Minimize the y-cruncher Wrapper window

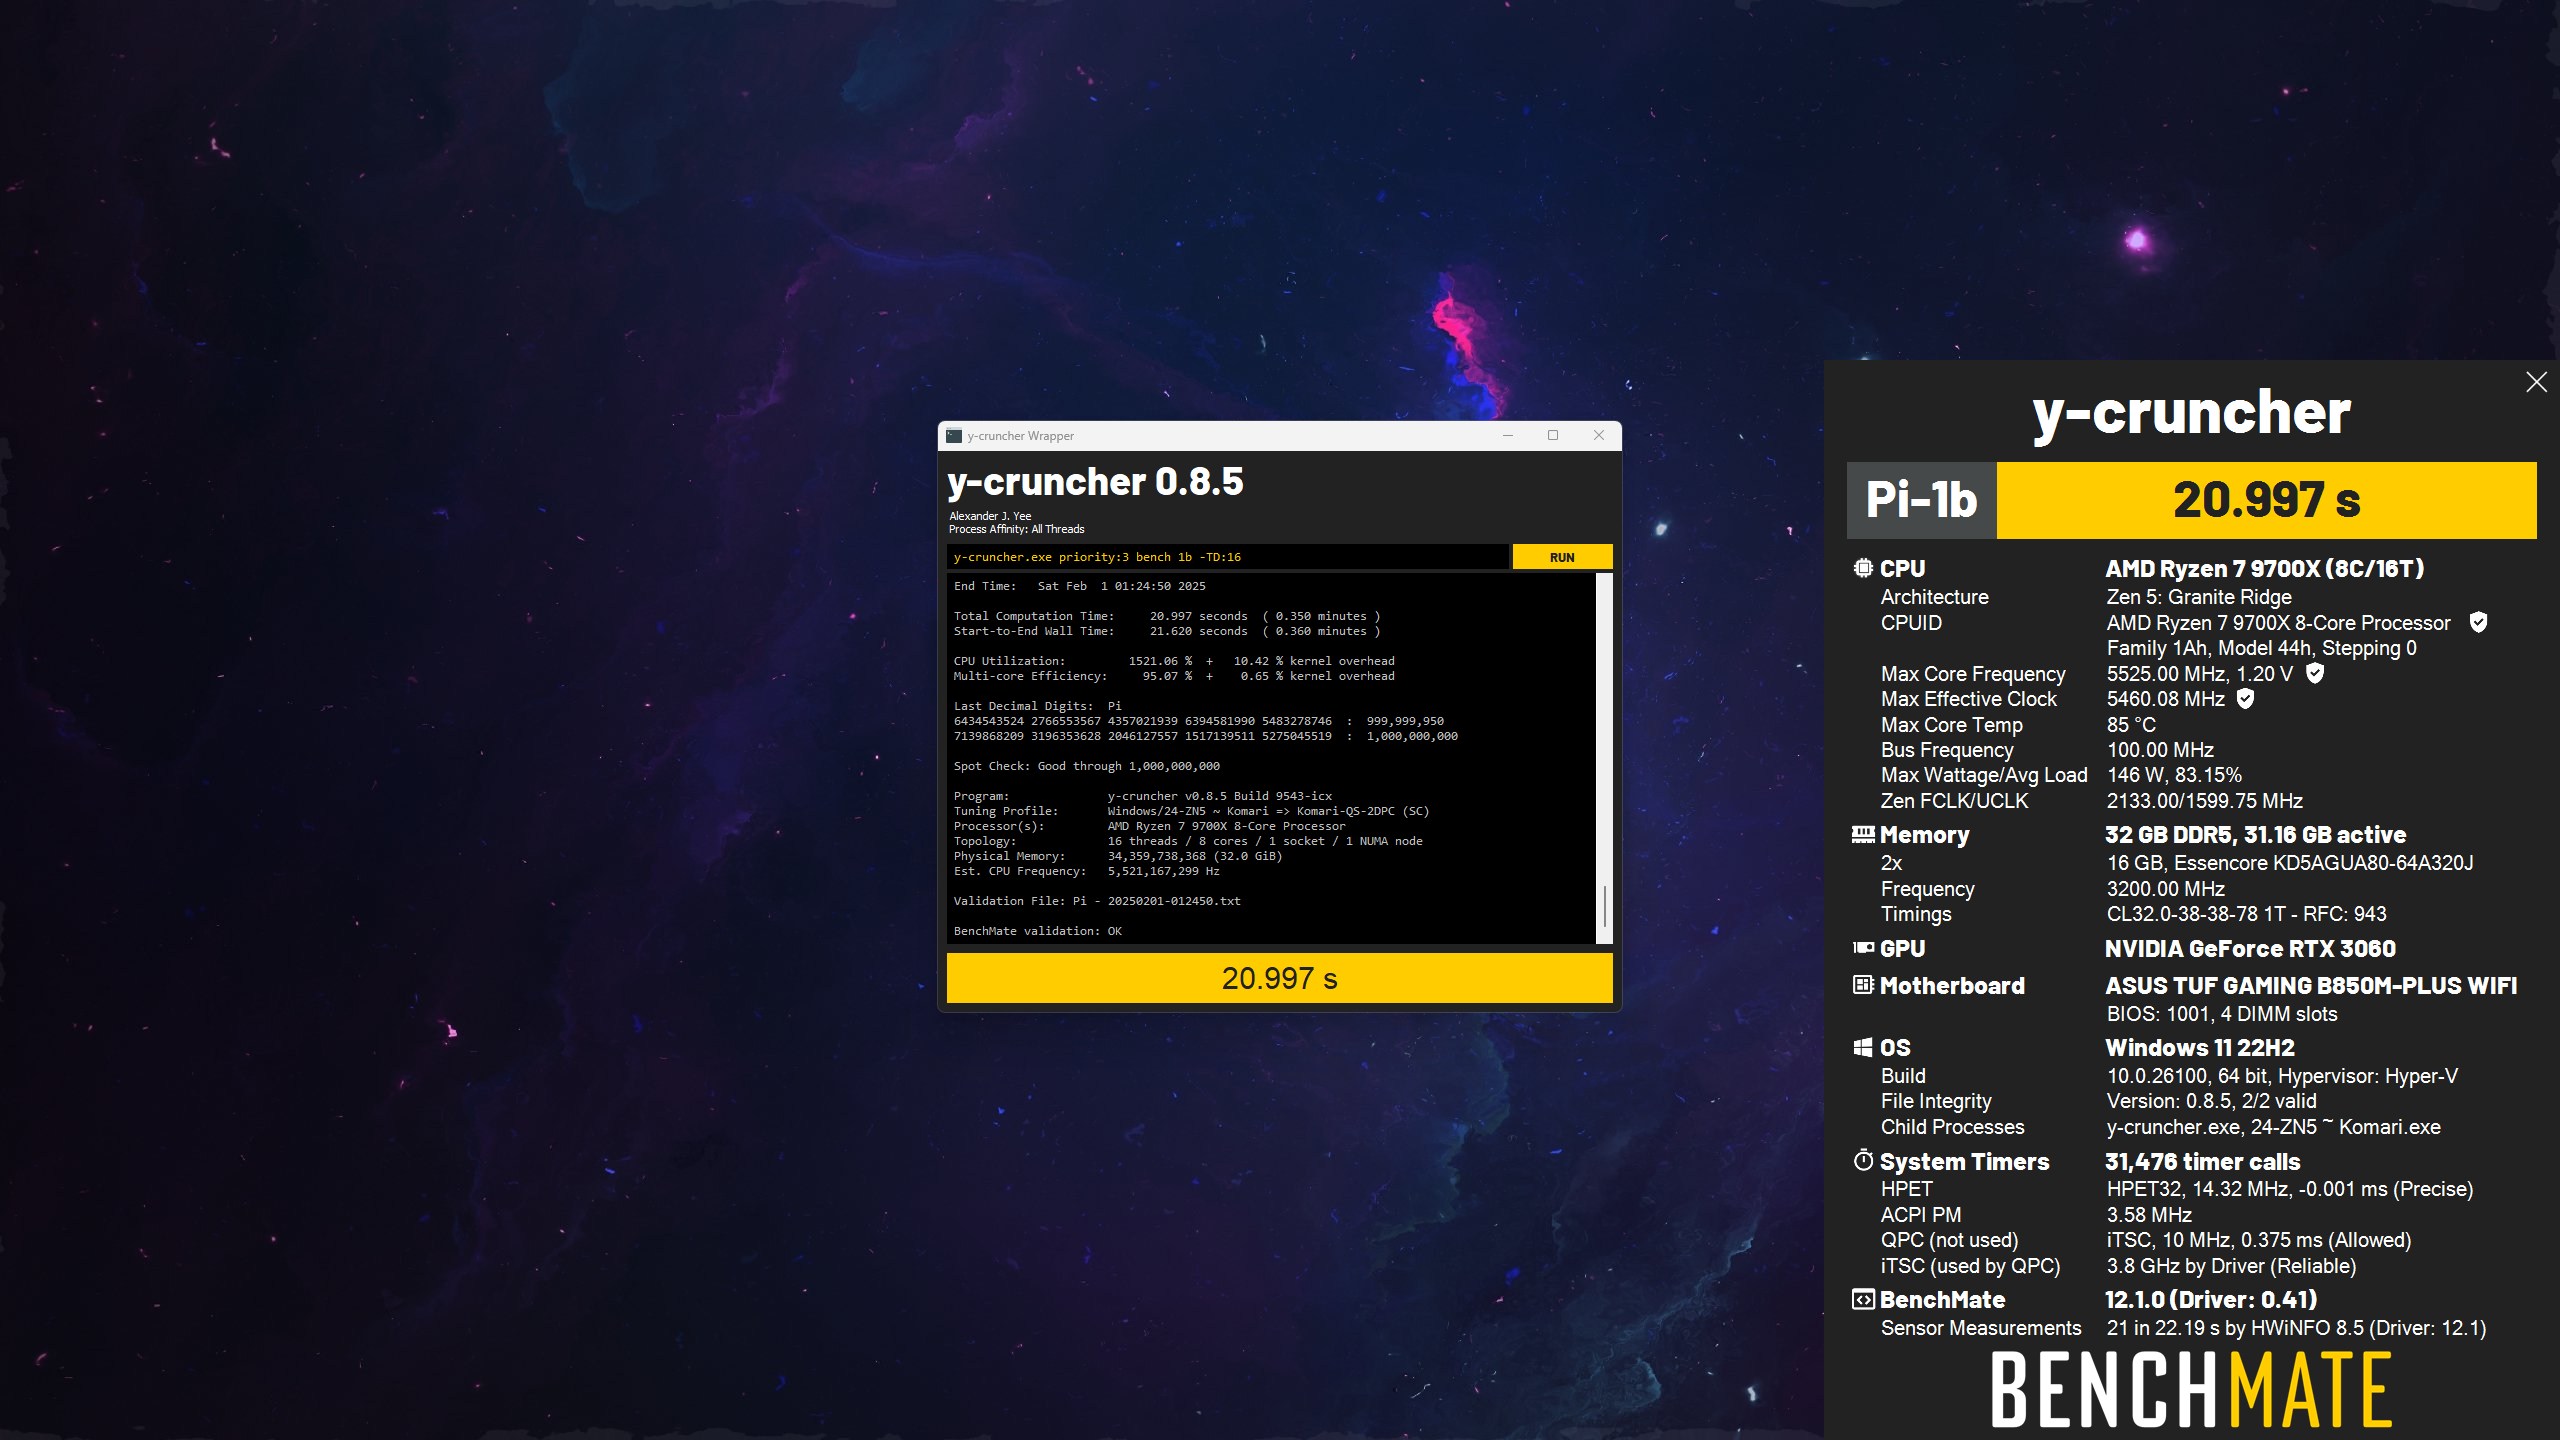(x=1508, y=436)
